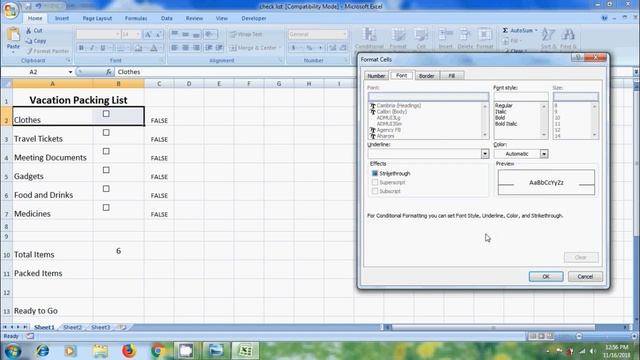Check the Travel Tickets row checkbox

pyautogui.click(x=106, y=133)
